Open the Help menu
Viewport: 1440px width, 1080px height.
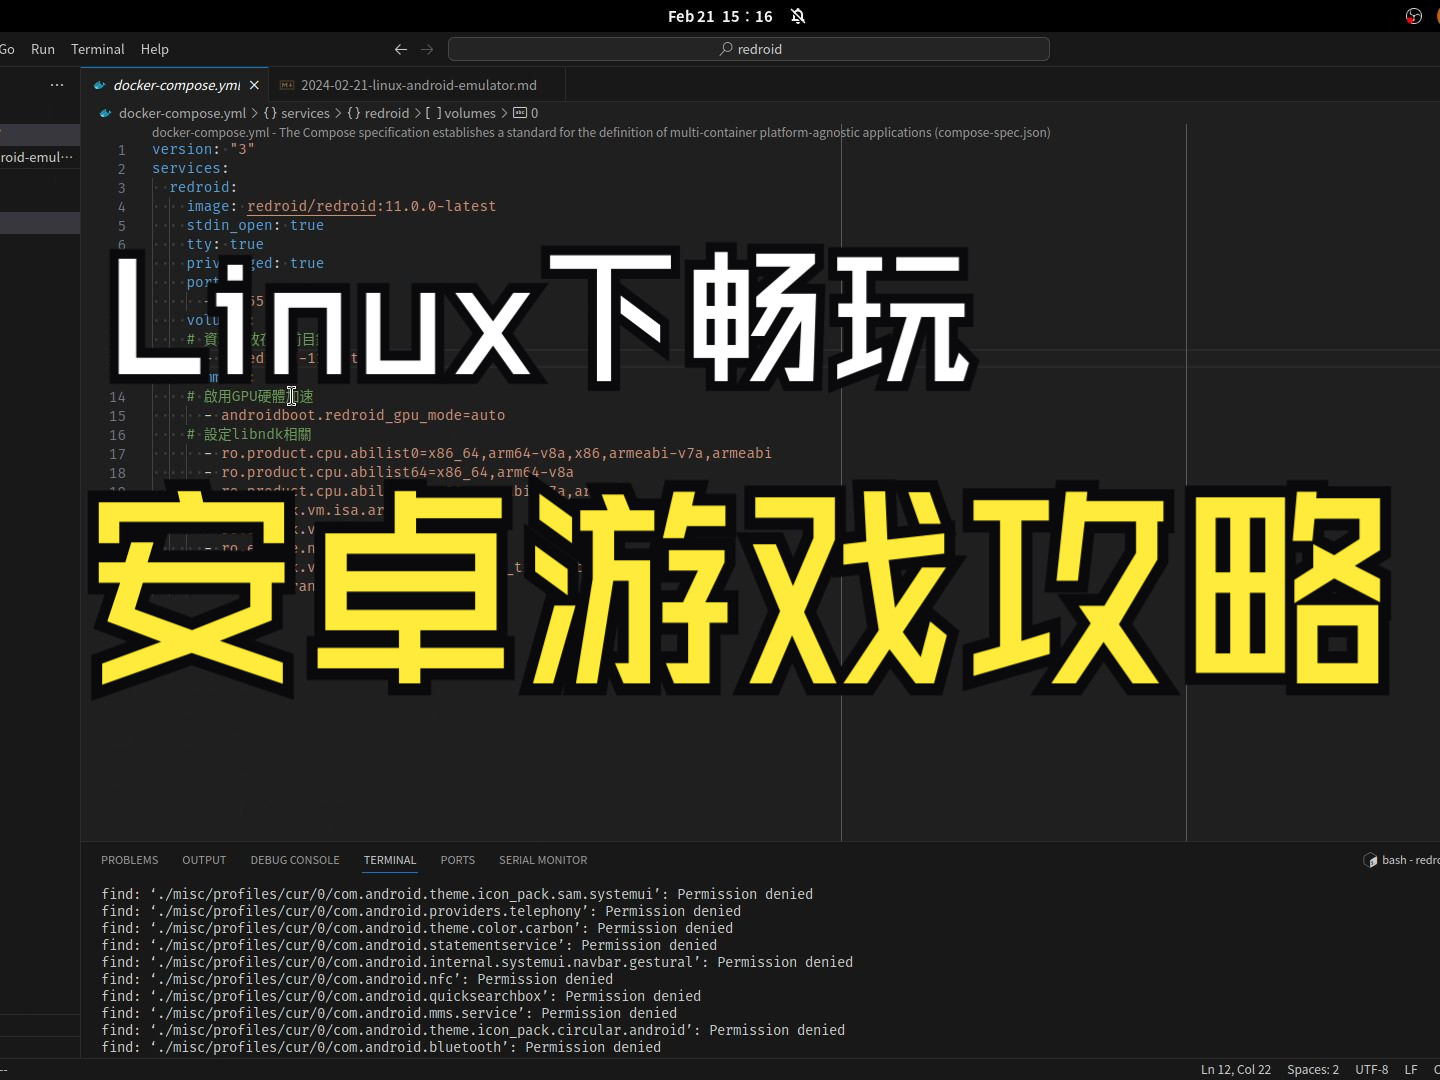click(155, 49)
